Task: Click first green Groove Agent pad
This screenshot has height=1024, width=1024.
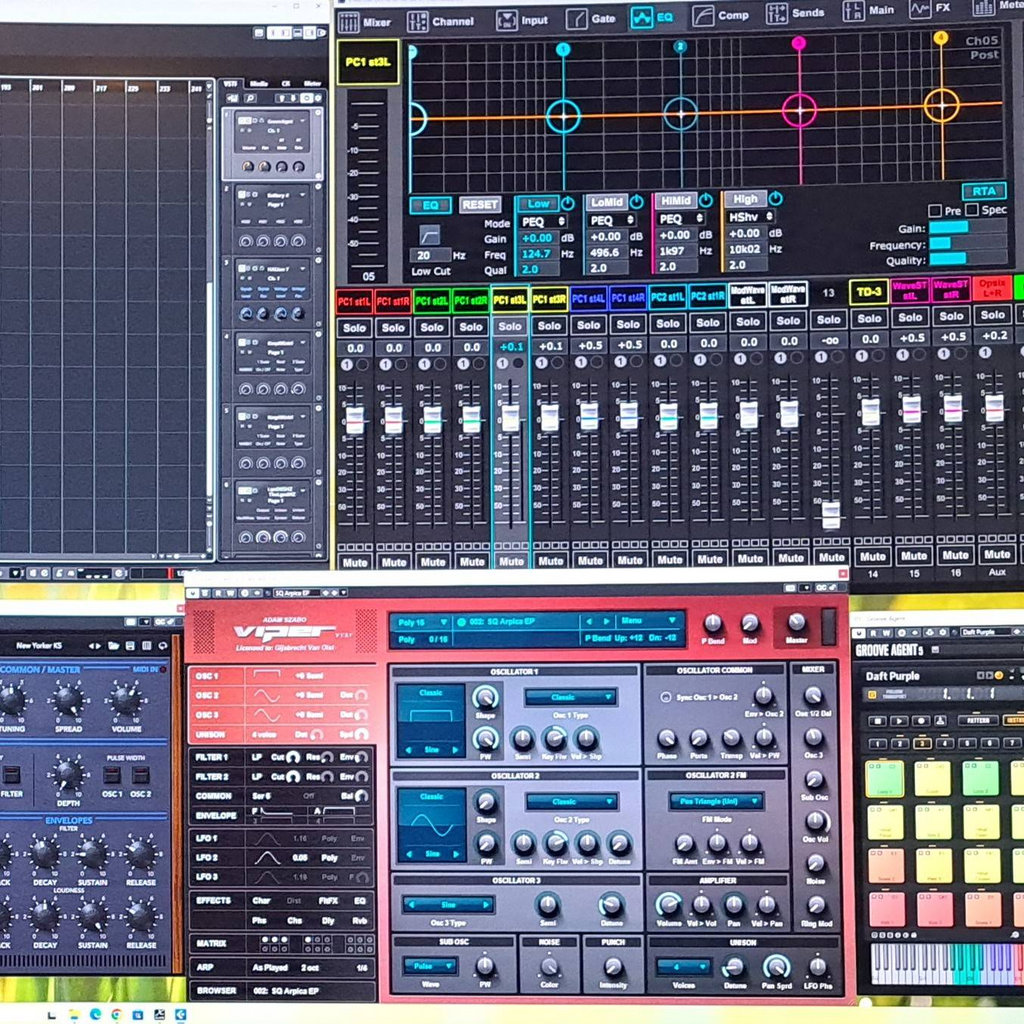Action: [x=885, y=778]
